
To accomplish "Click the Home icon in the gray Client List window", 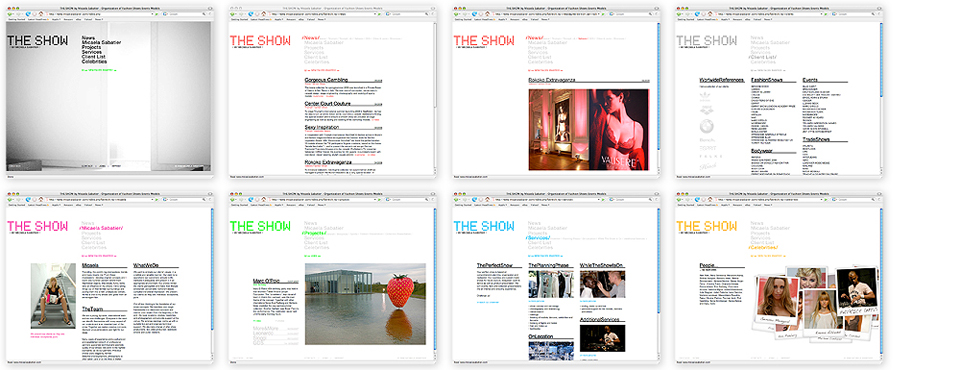I will coord(710,14).
